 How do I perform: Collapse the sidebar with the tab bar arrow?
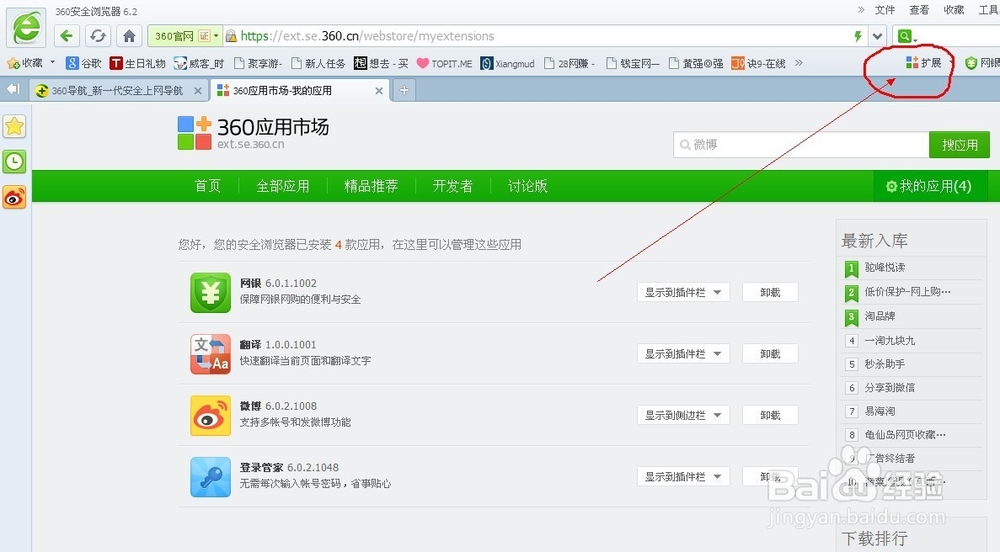click(13, 89)
